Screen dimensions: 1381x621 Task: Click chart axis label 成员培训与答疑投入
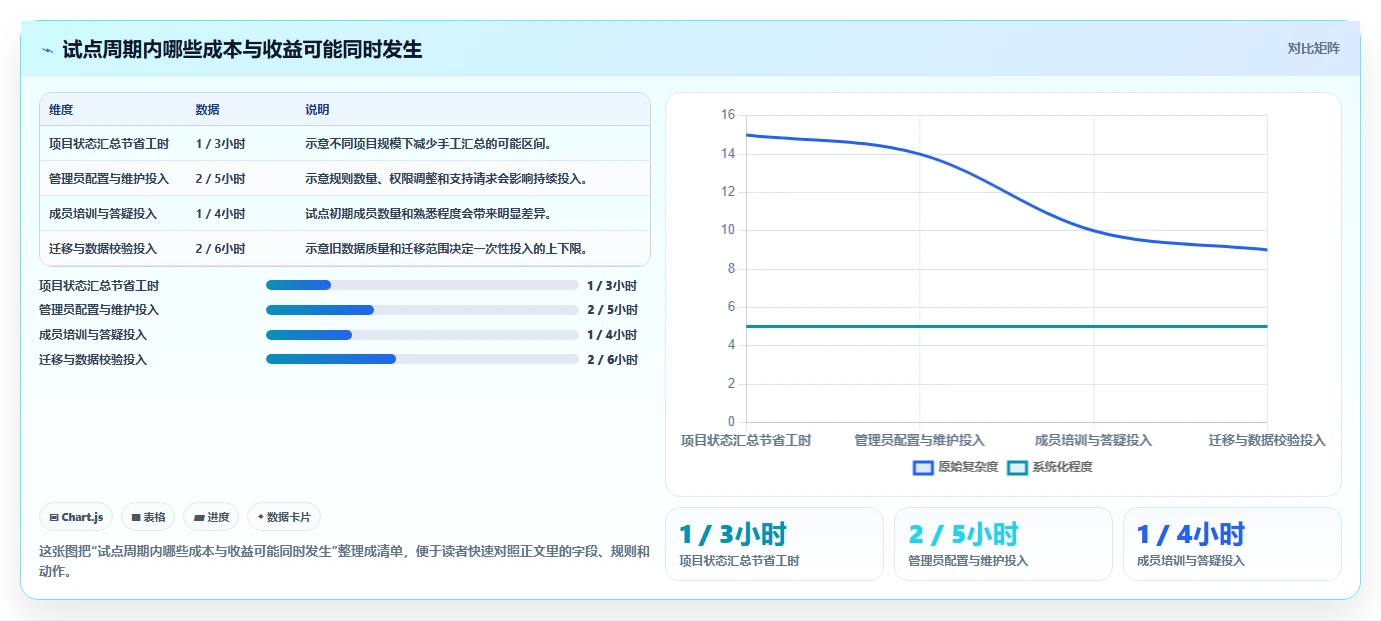point(1093,440)
